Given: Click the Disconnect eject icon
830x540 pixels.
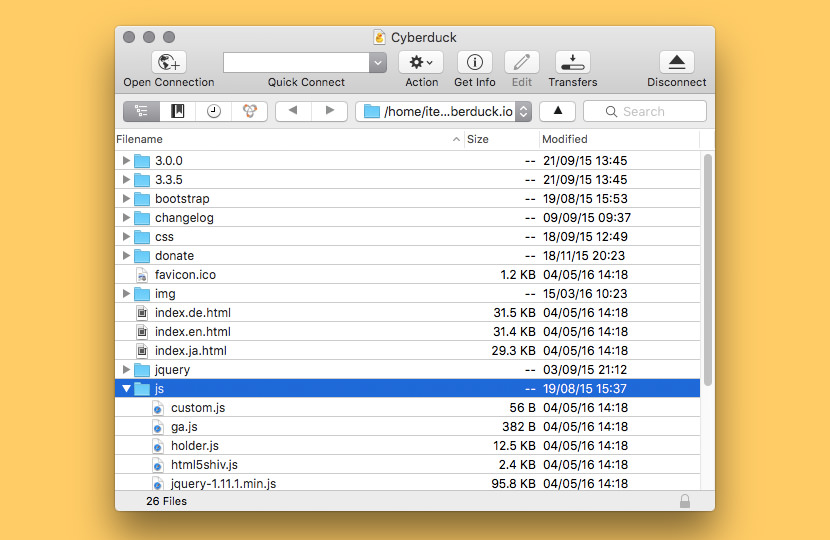Looking at the screenshot, I should pos(676,62).
